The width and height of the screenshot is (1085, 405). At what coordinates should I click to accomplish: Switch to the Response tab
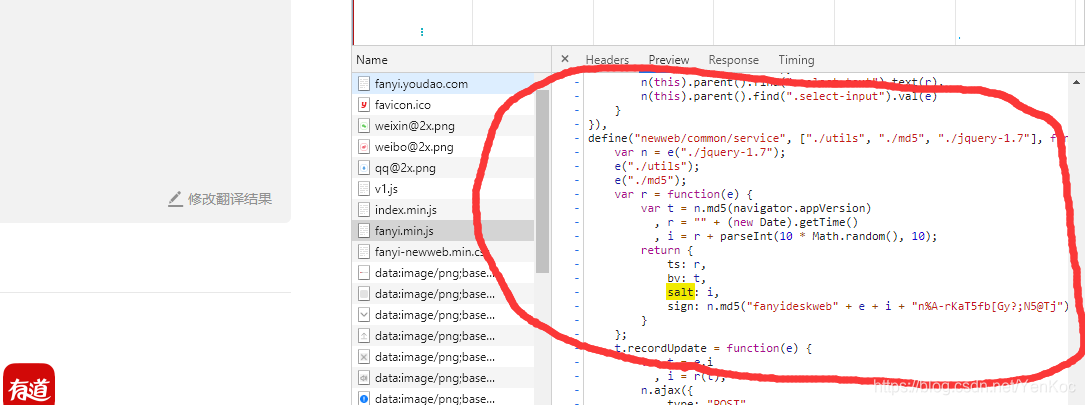coord(733,60)
